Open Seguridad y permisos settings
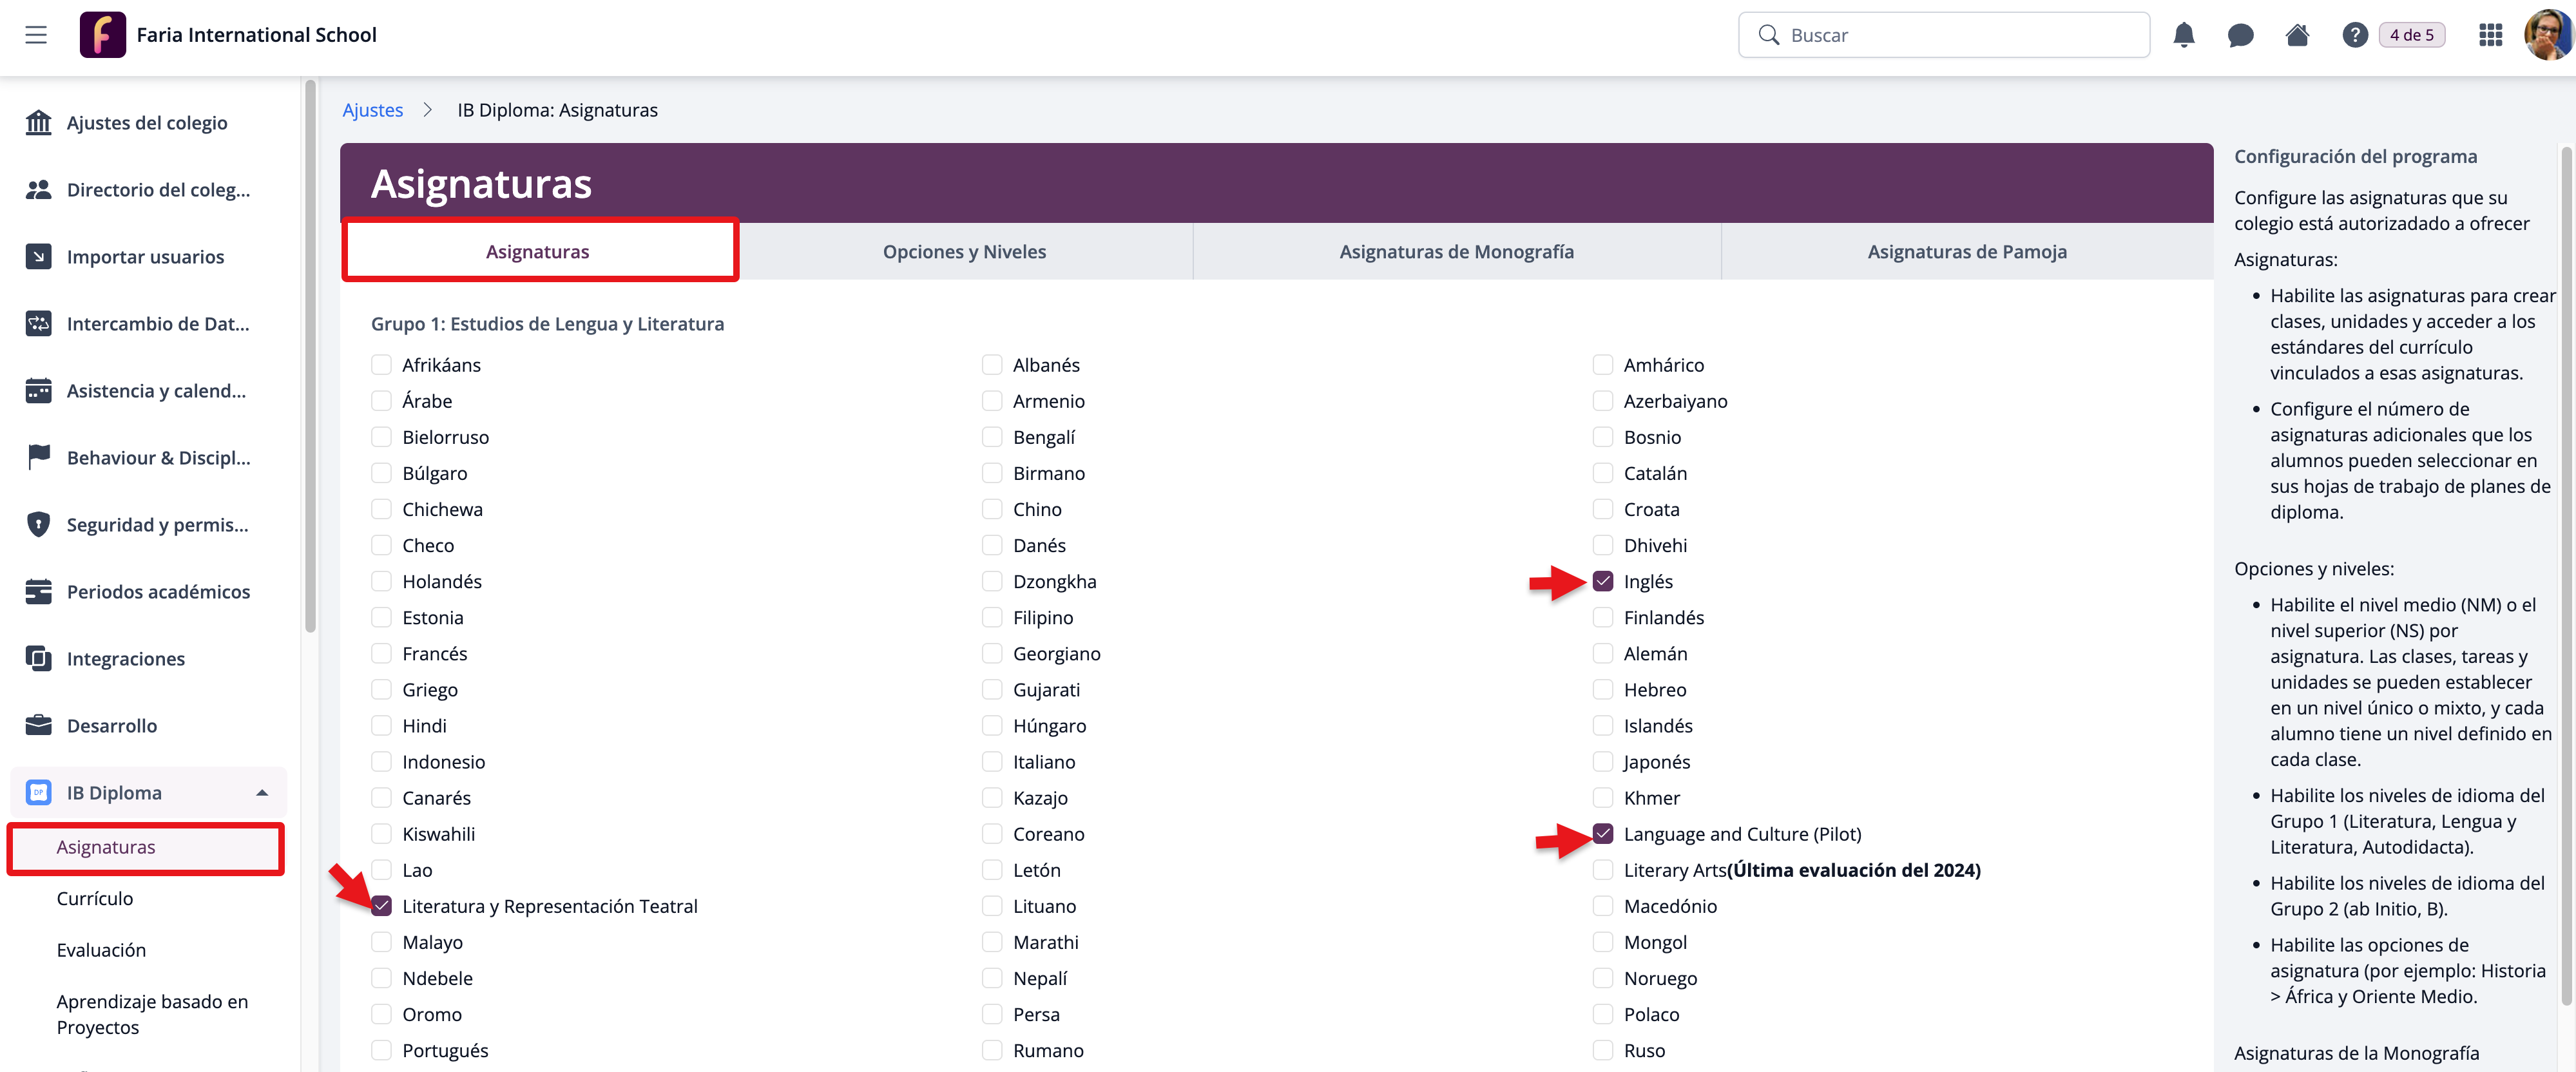2576x1072 pixels. pos(157,525)
